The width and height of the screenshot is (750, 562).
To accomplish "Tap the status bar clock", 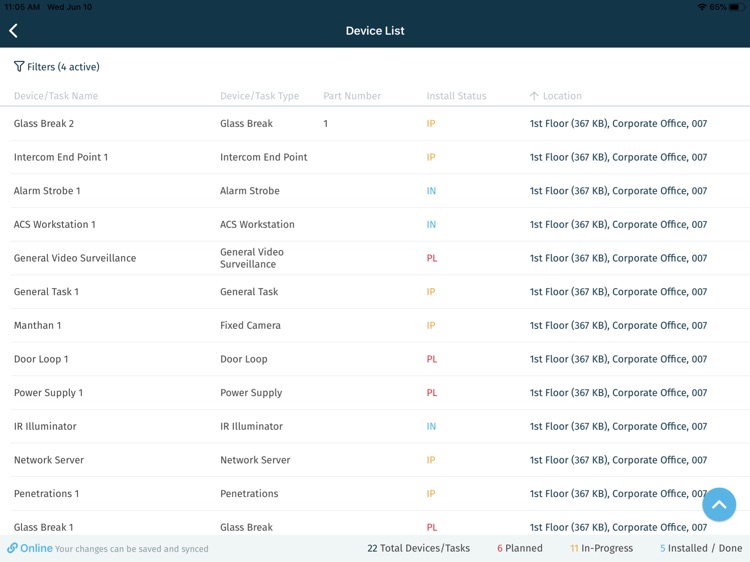I will [x=22, y=7].
